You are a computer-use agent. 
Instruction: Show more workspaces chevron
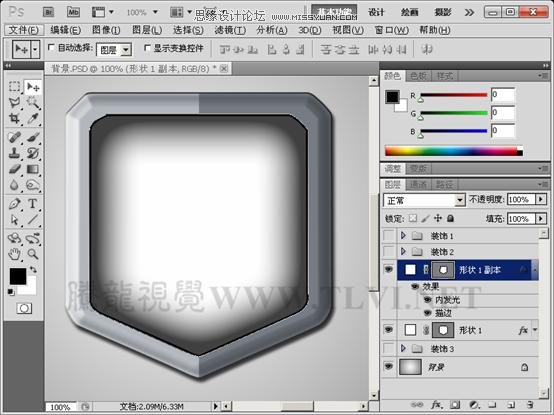[469, 13]
